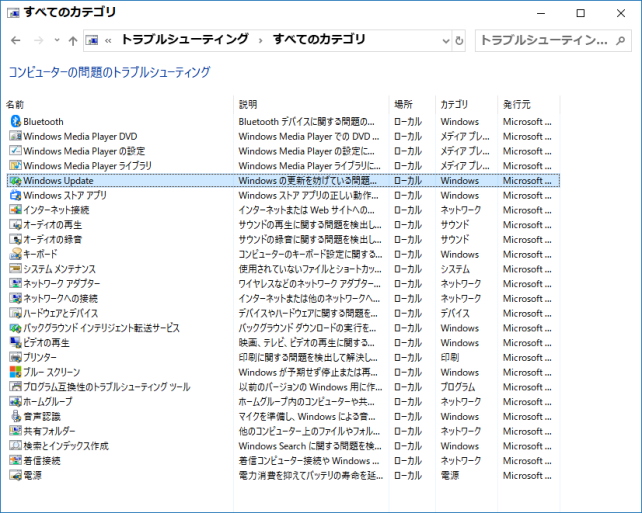Click the ブルー スクリーン icon
Image resolution: width=642 pixels, height=513 pixels.
click(x=16, y=372)
